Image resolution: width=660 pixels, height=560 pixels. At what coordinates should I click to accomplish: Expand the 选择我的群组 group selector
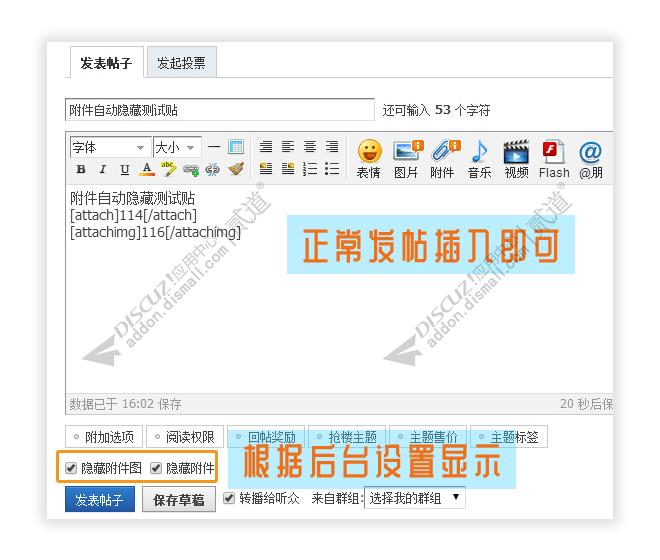point(415,498)
